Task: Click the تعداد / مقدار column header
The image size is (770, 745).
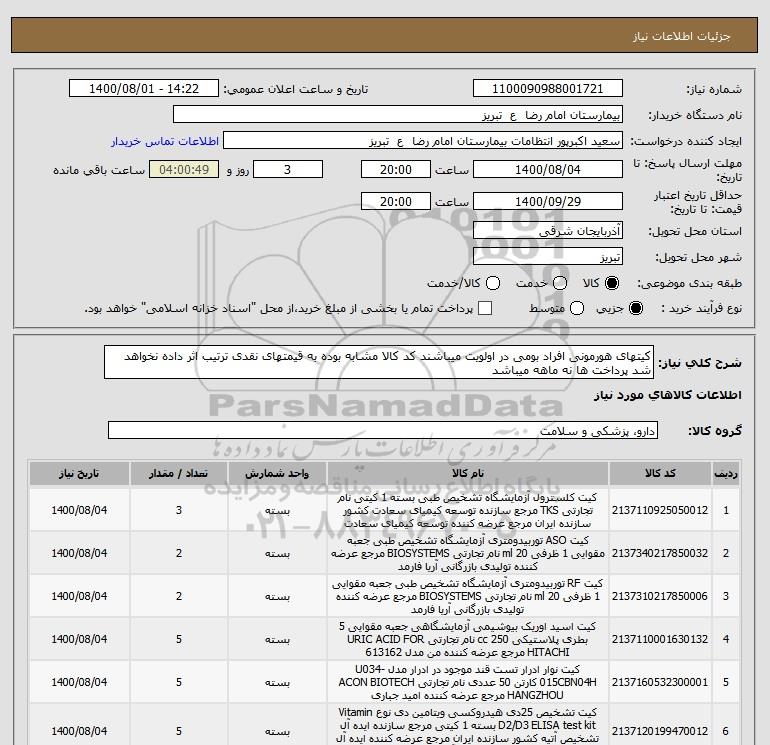Action: 179,474
